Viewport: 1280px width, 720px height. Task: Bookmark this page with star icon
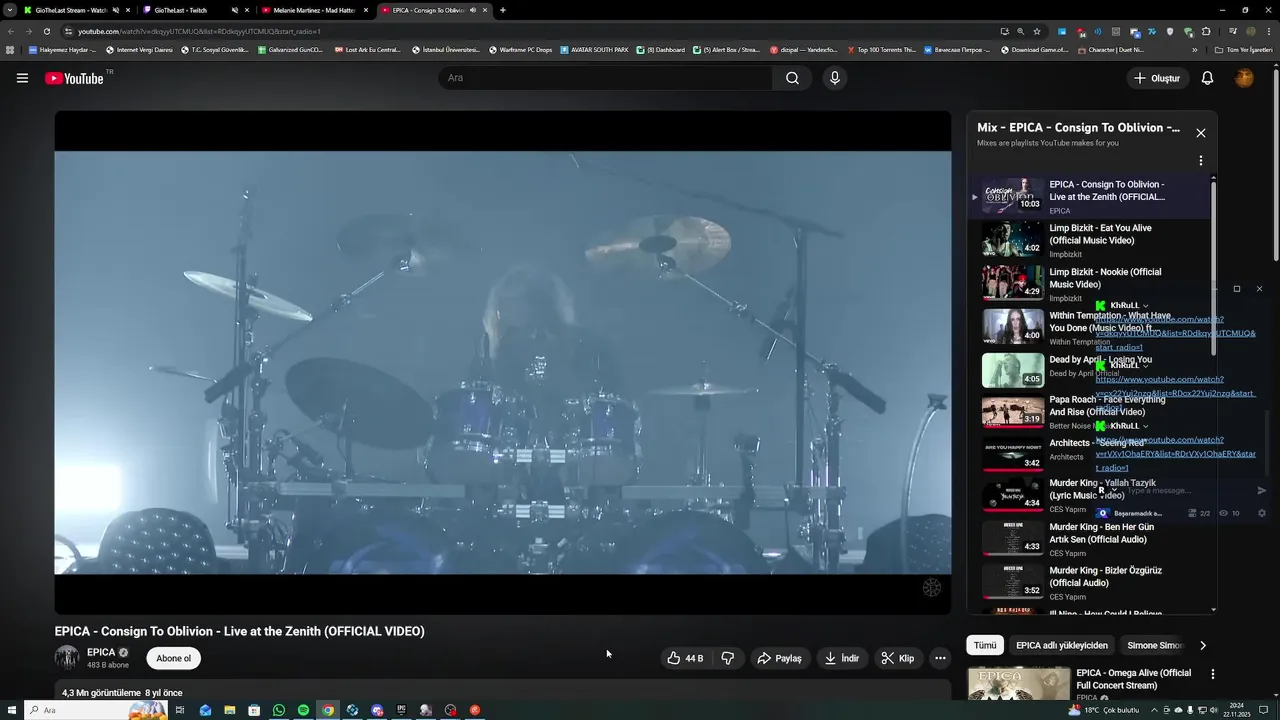point(1037,31)
